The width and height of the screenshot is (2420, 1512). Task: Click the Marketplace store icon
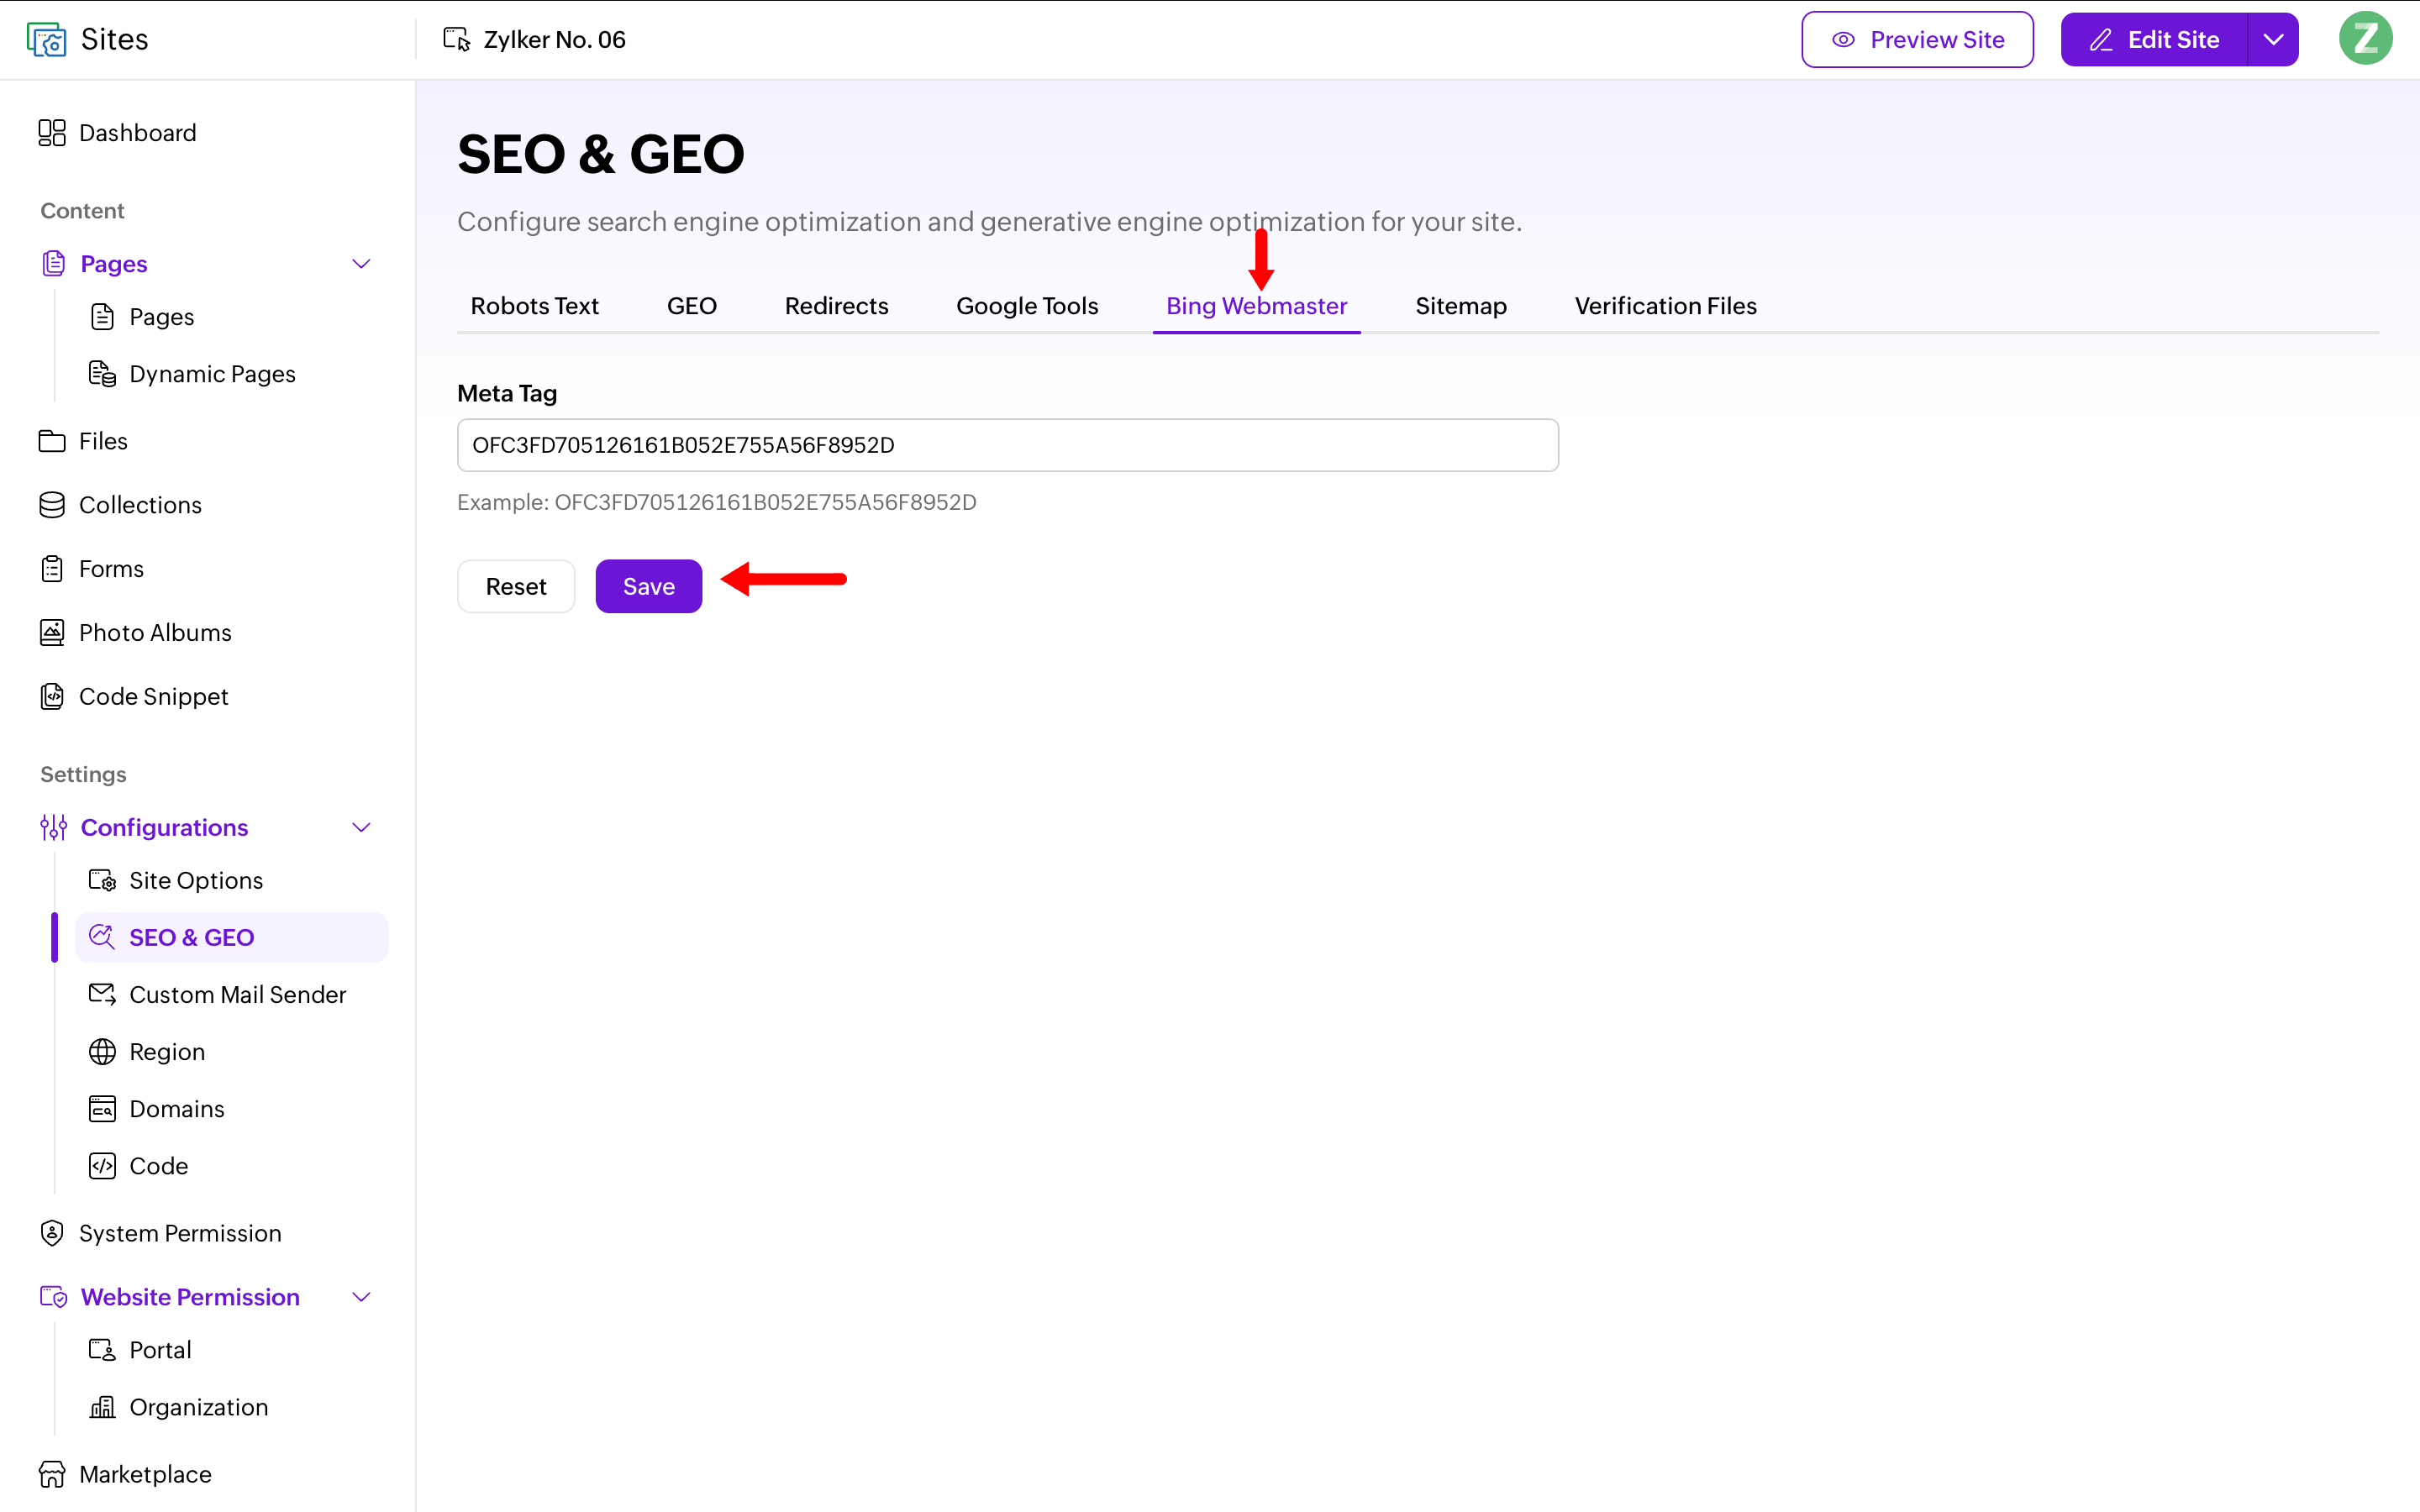click(52, 1475)
